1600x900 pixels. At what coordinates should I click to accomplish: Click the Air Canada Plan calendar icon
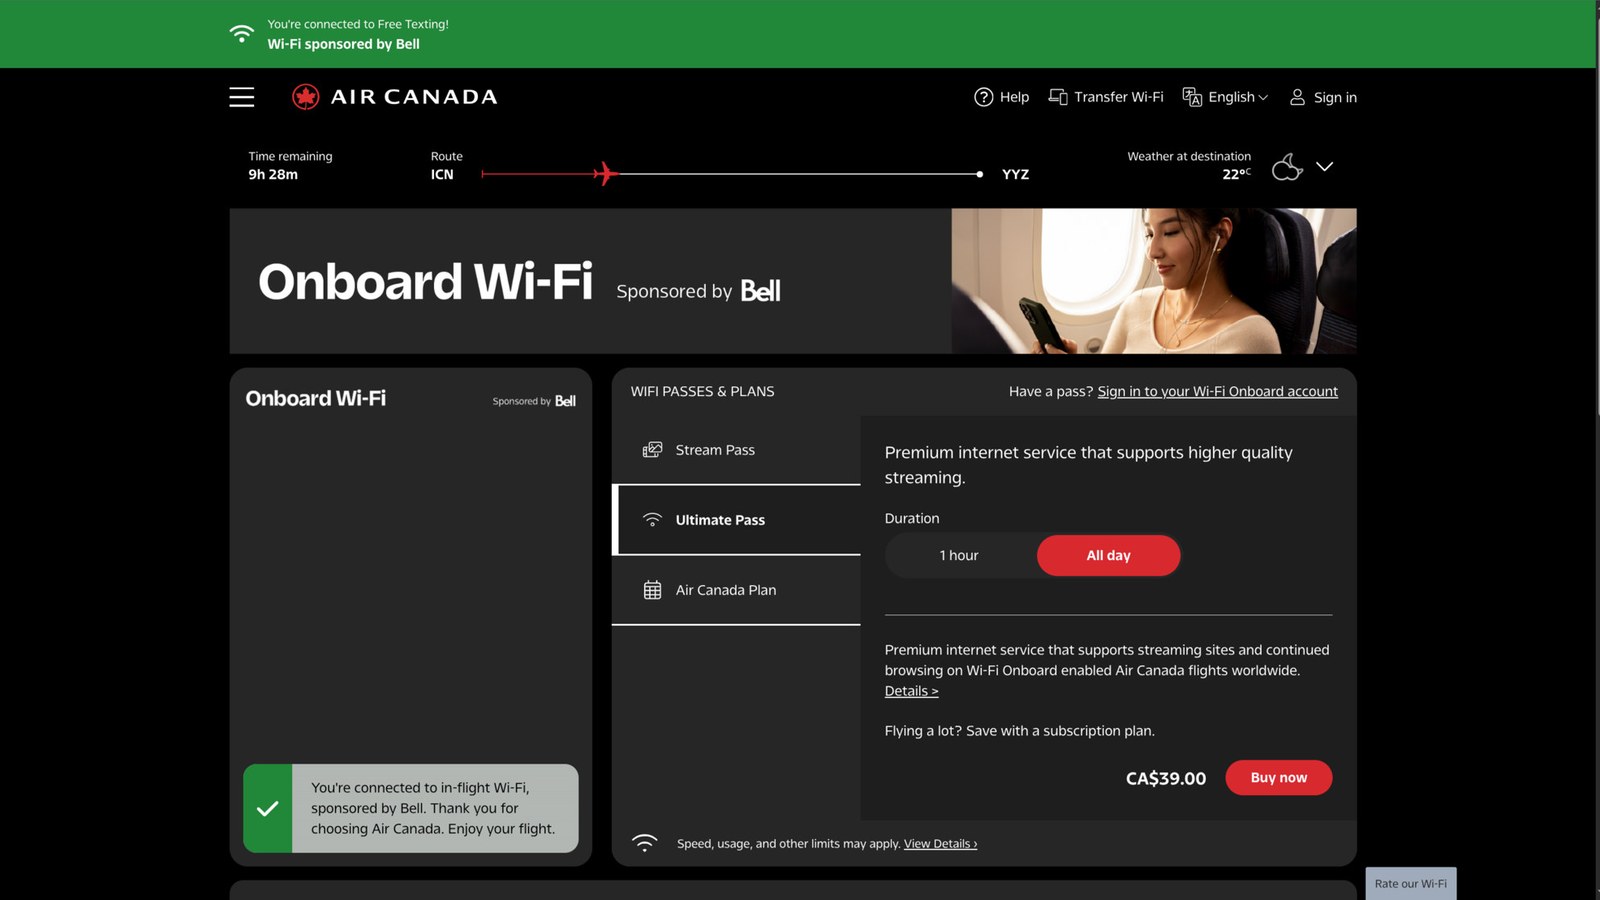[x=652, y=590]
